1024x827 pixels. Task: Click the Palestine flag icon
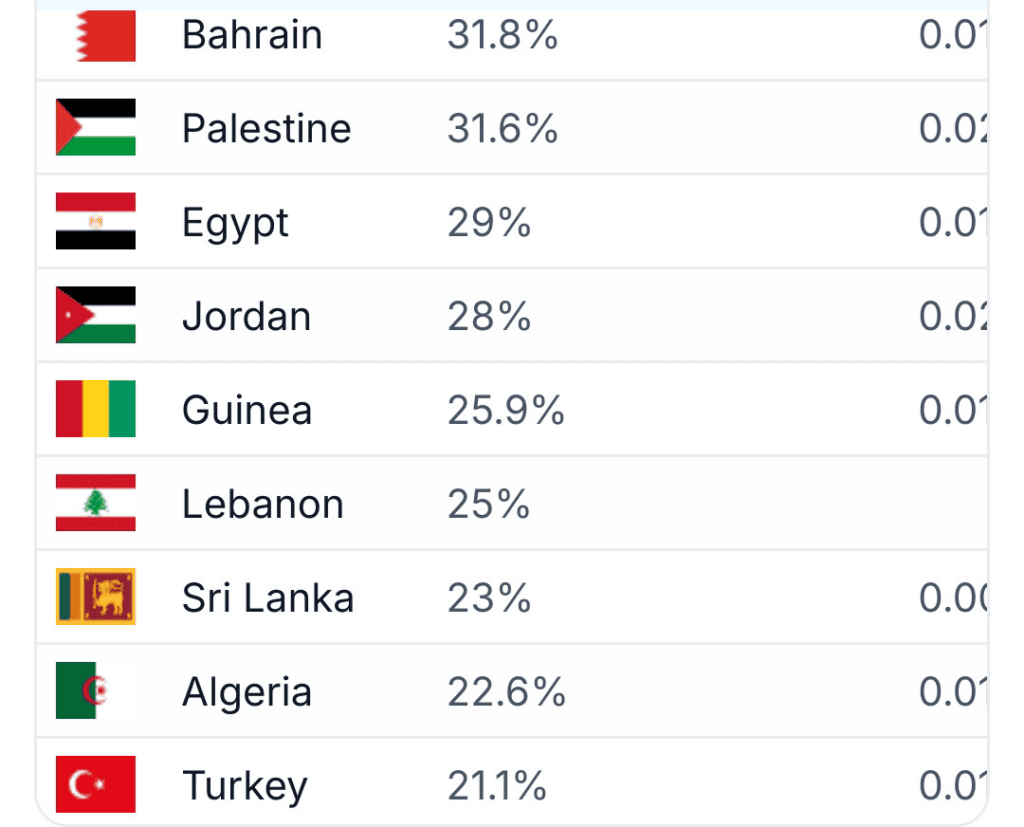point(95,127)
